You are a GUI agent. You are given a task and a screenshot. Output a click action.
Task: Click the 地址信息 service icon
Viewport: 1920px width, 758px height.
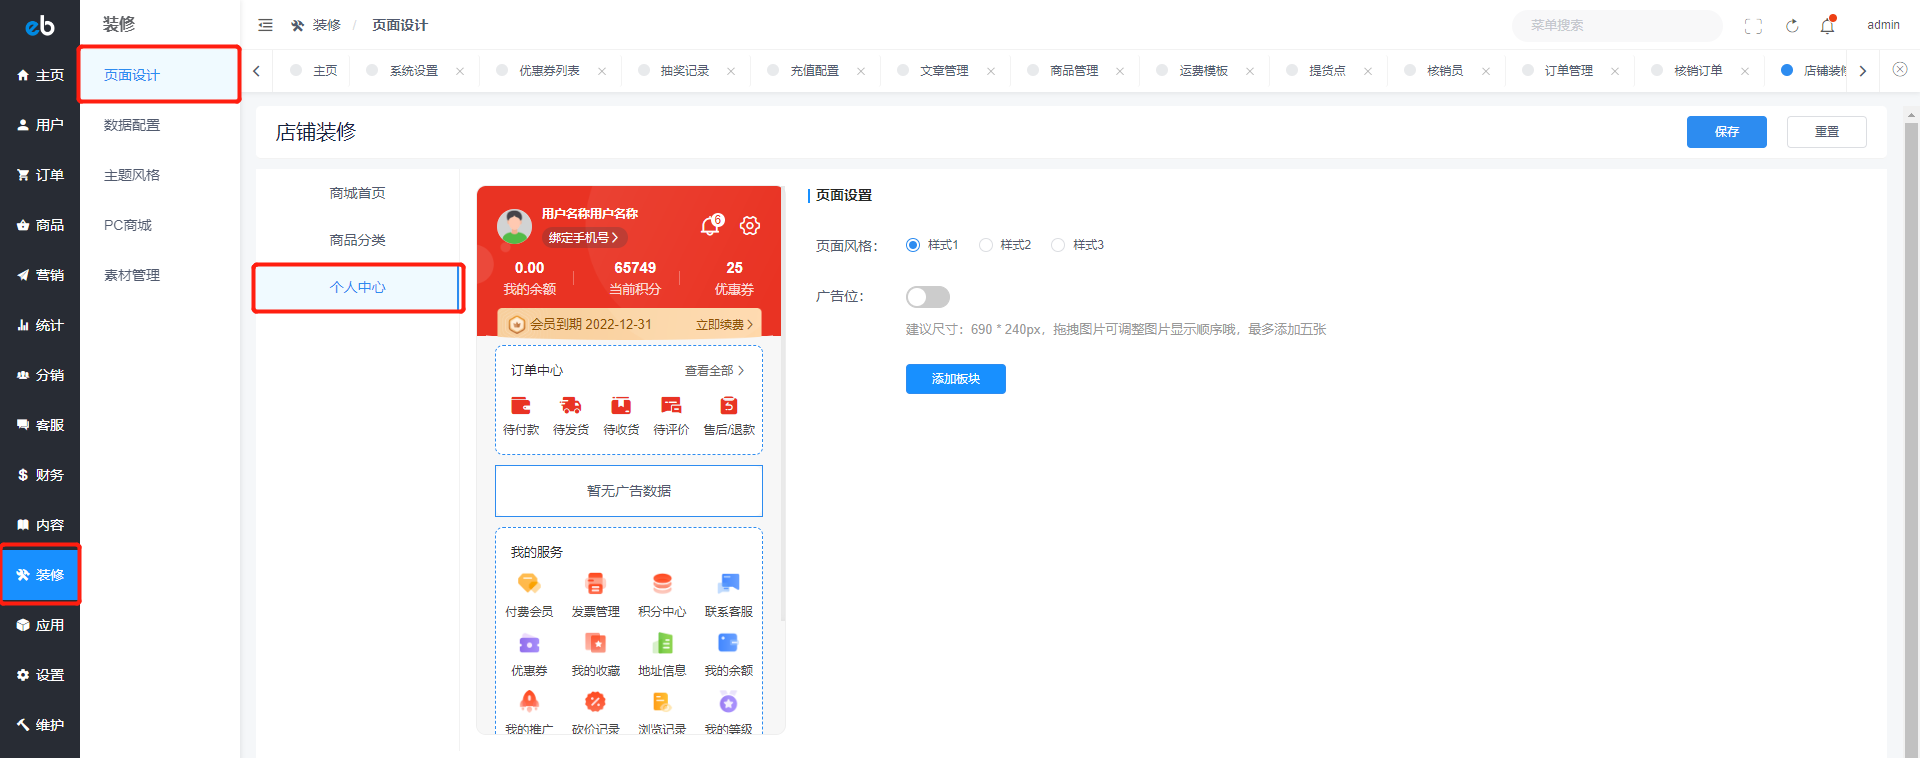[662, 643]
